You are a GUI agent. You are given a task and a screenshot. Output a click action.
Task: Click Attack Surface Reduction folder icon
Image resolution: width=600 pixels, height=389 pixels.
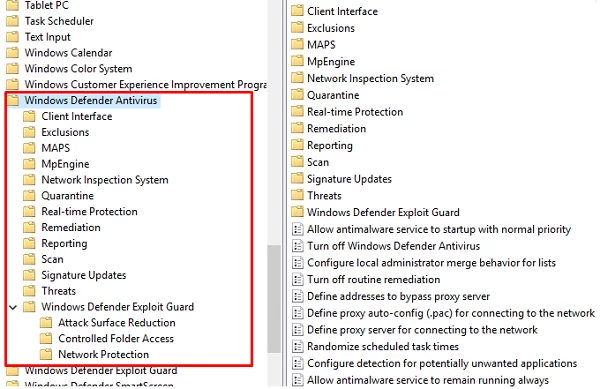click(46, 323)
